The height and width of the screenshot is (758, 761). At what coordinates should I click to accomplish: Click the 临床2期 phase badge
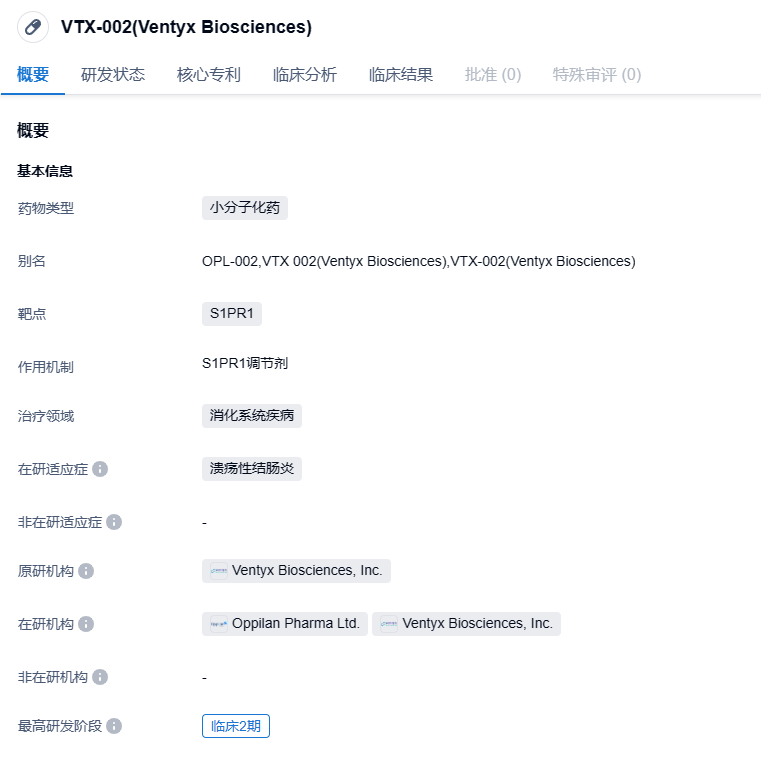point(236,726)
